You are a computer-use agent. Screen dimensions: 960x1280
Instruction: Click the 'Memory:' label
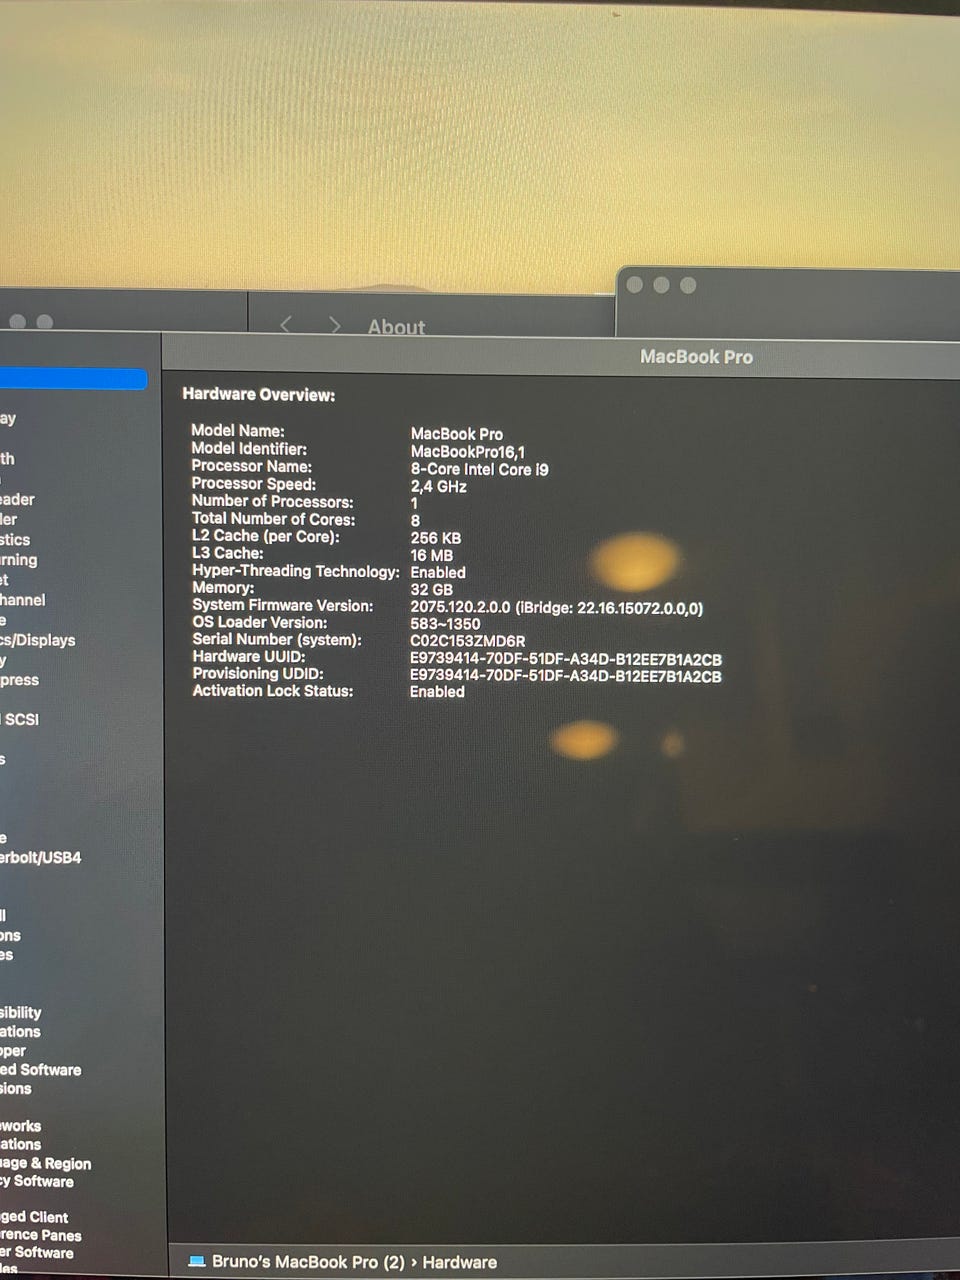tap(223, 588)
